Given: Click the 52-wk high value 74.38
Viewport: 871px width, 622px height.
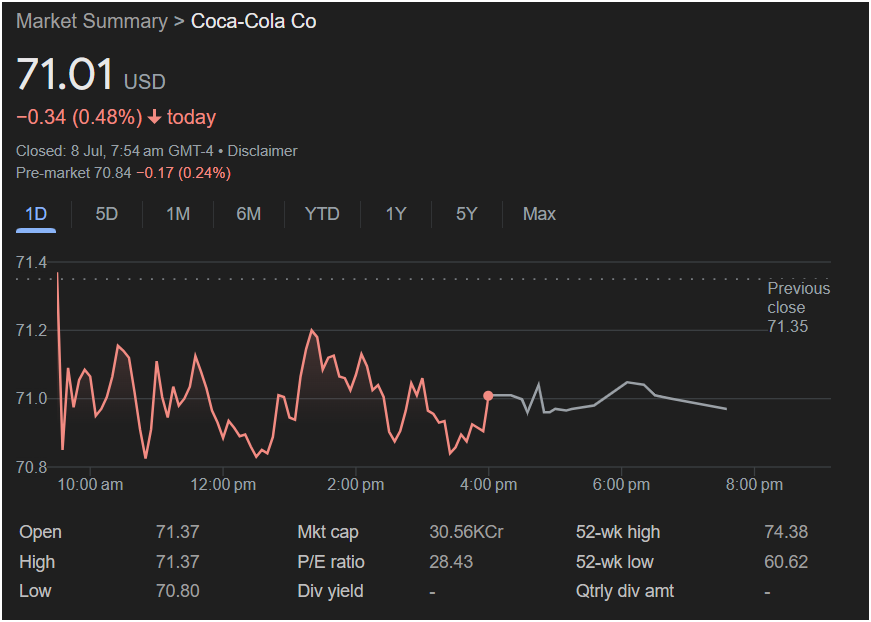Looking at the screenshot, I should click(x=786, y=532).
